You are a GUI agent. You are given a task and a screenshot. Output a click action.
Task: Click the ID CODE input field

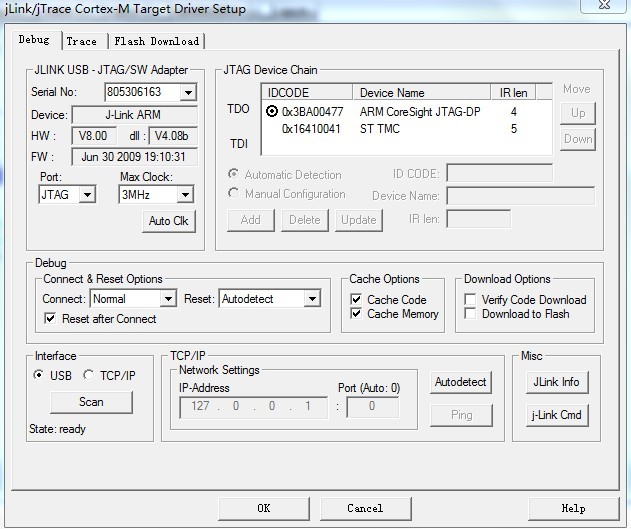click(499, 173)
